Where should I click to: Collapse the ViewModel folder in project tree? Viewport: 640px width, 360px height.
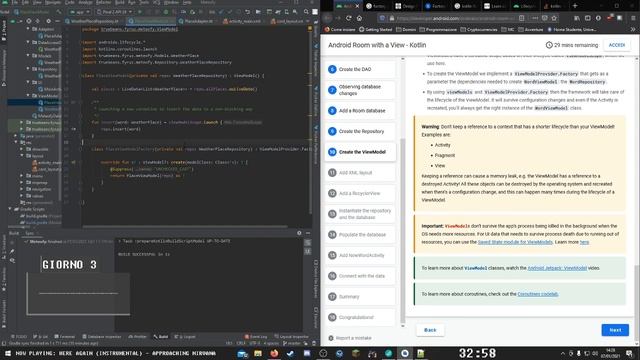[x=28, y=96]
